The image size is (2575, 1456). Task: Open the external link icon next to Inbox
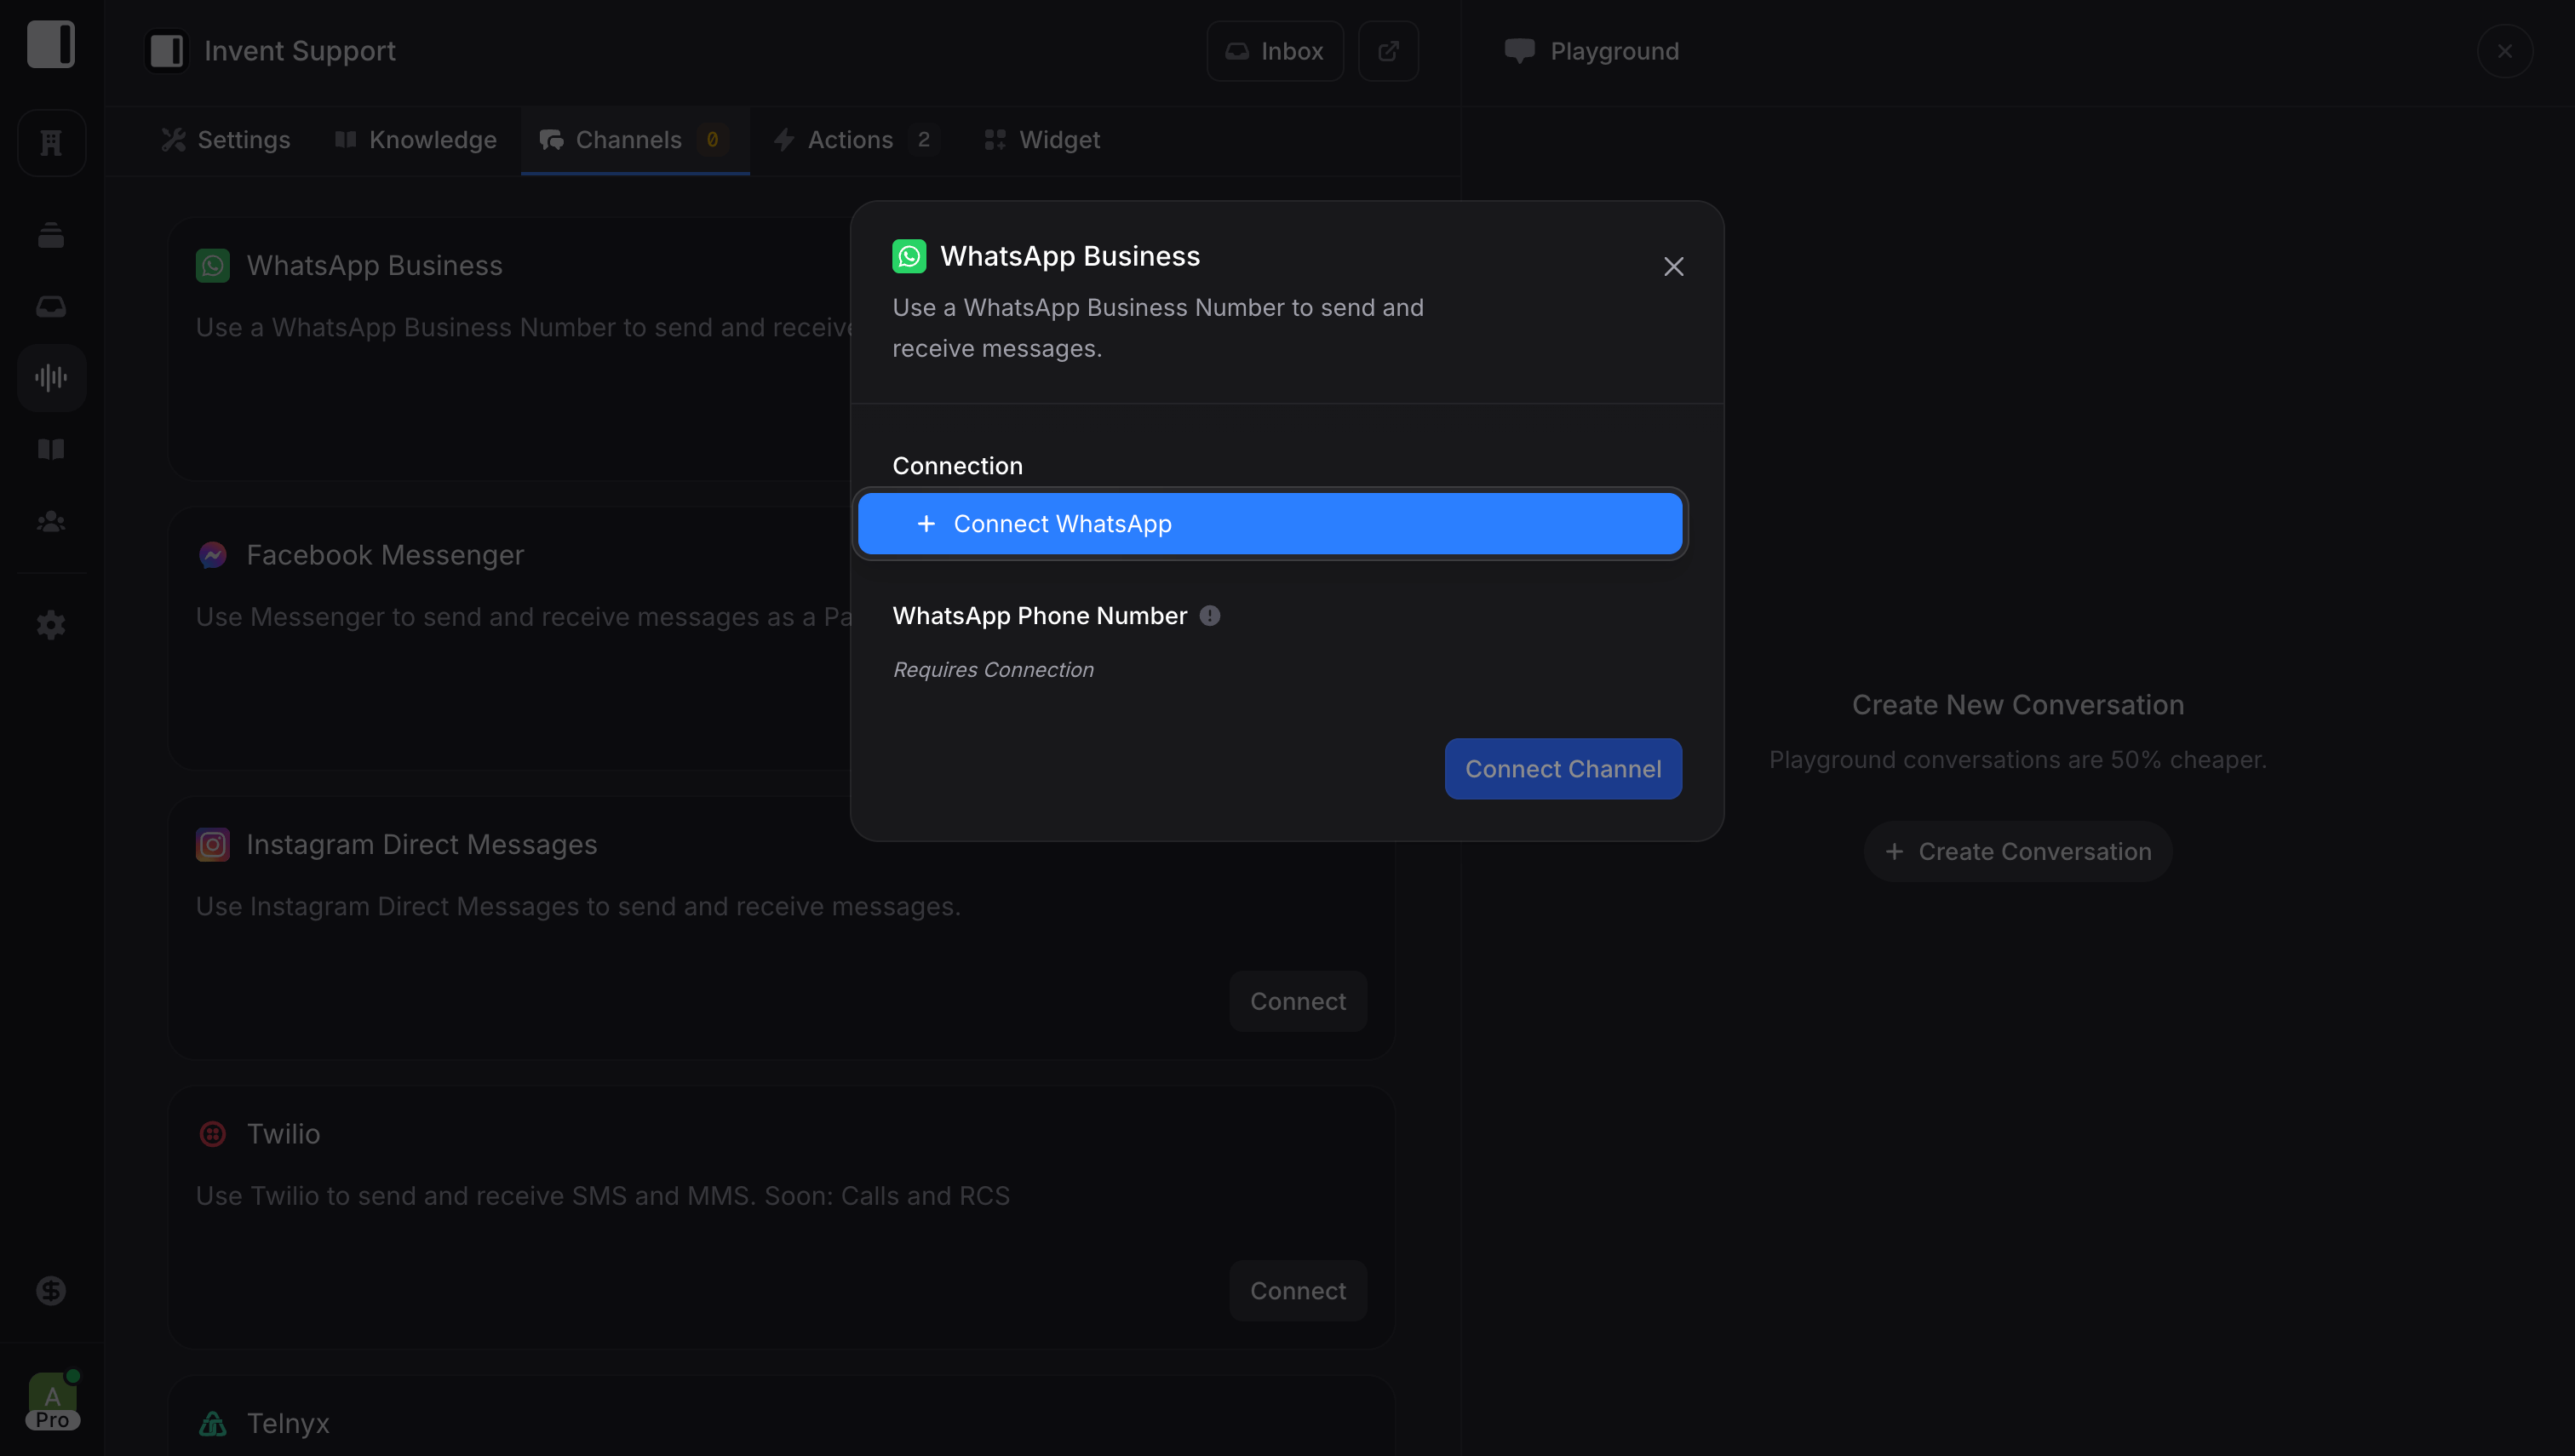click(1388, 50)
